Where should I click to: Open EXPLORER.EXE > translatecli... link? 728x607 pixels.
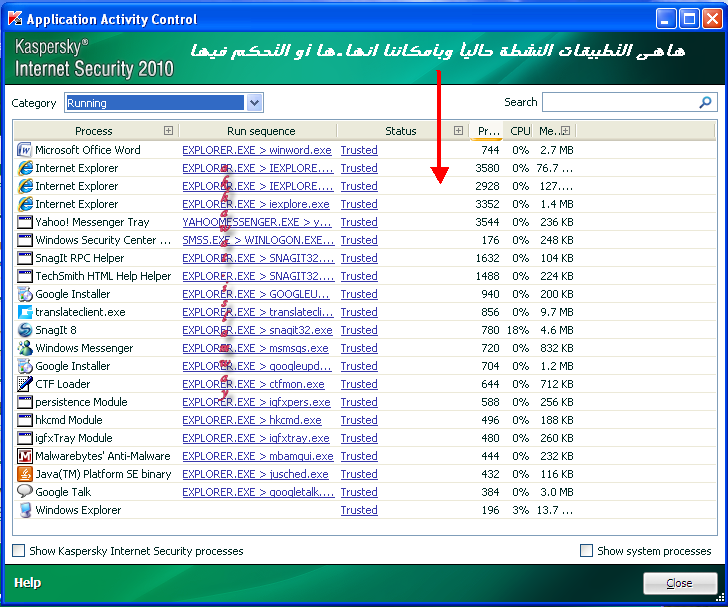coord(258,312)
